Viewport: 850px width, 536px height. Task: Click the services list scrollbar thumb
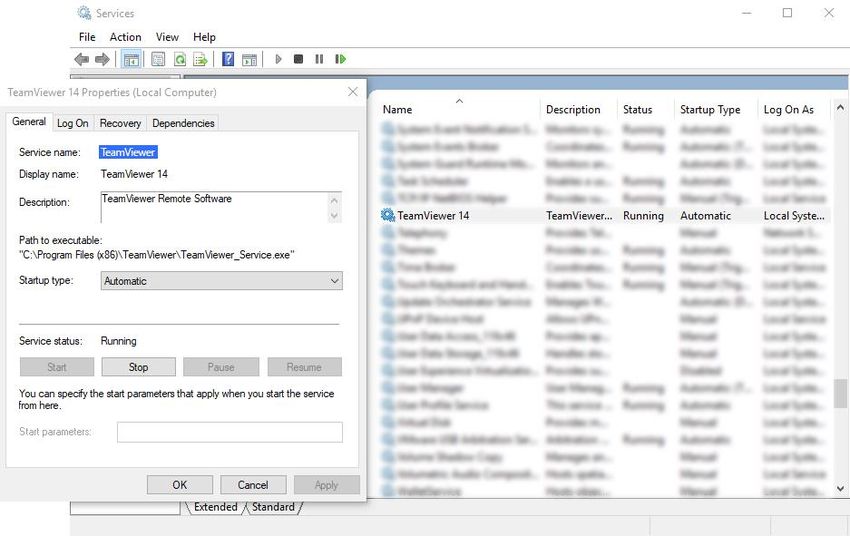coord(840,393)
